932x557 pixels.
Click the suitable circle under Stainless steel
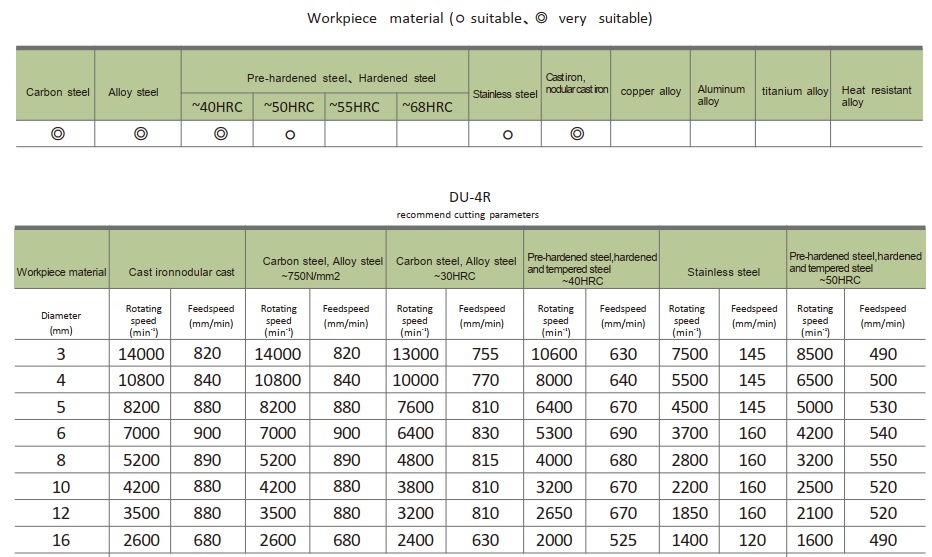pyautogui.click(x=508, y=135)
